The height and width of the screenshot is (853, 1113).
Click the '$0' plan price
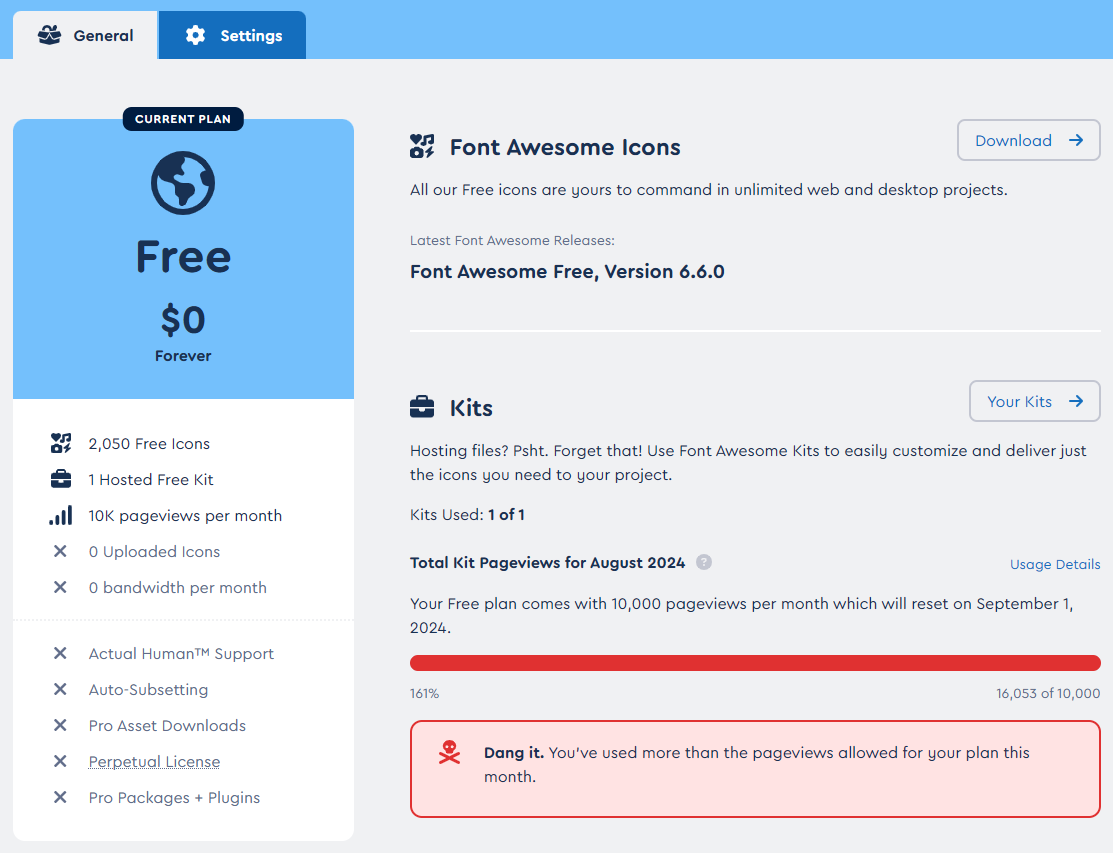[x=183, y=319]
